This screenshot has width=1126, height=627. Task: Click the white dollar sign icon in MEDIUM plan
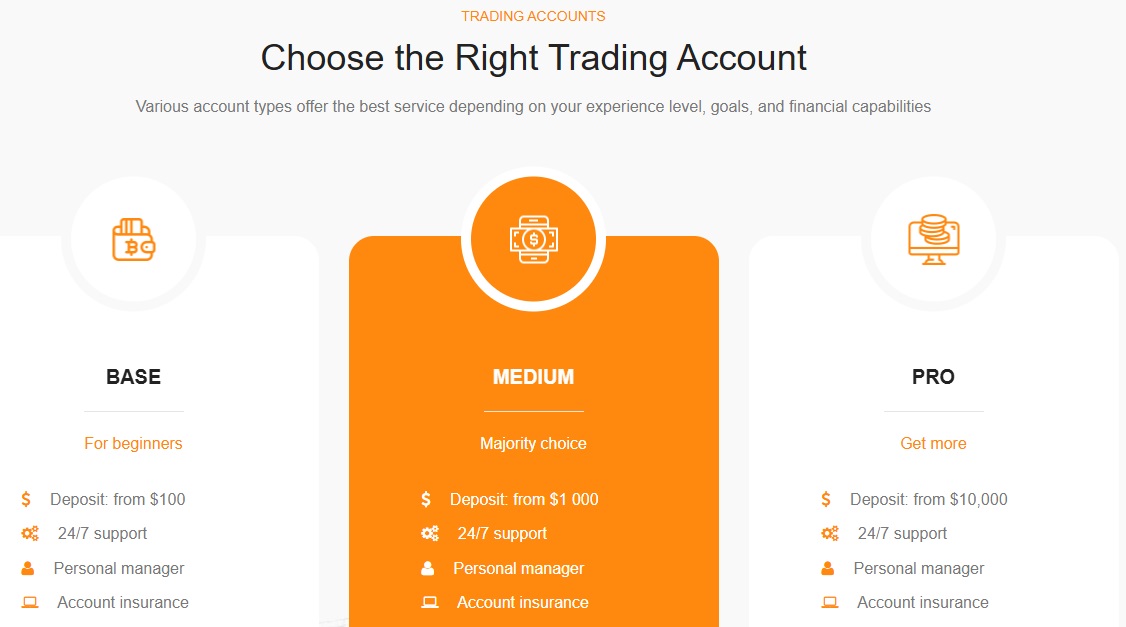tap(426, 499)
